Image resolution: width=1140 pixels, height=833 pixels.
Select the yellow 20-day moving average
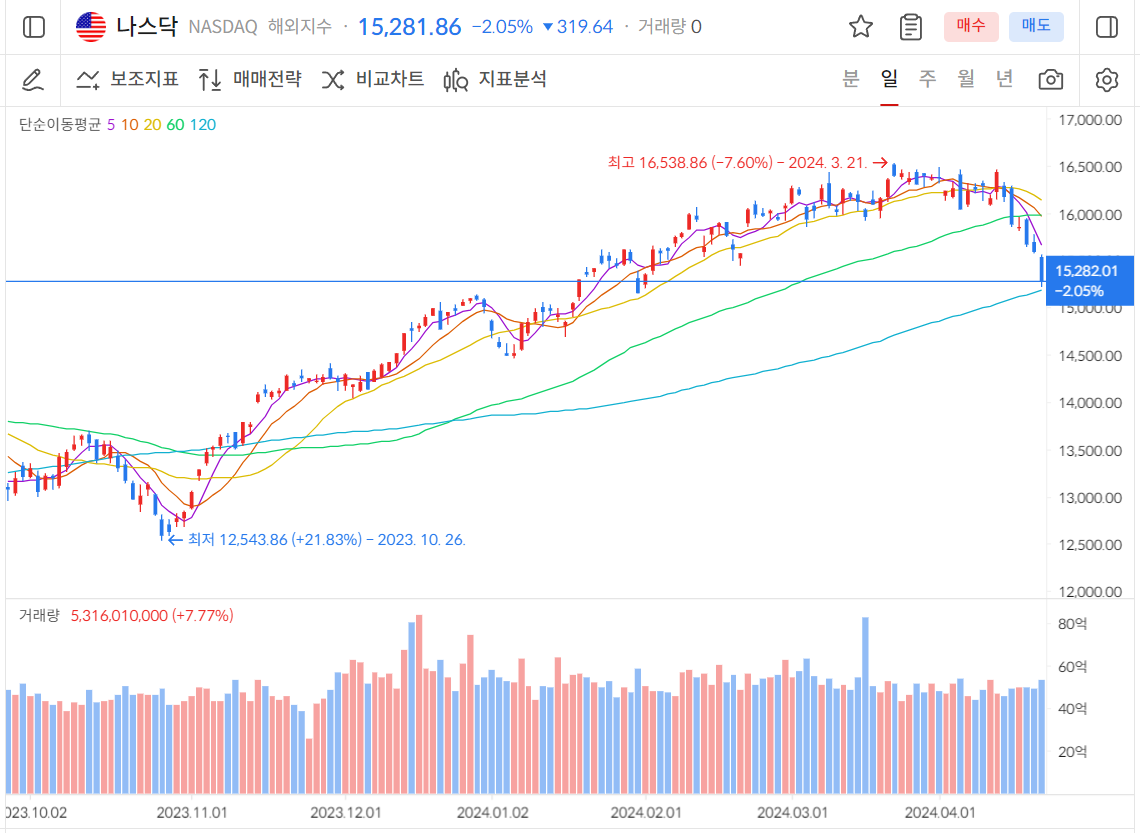(x=153, y=124)
